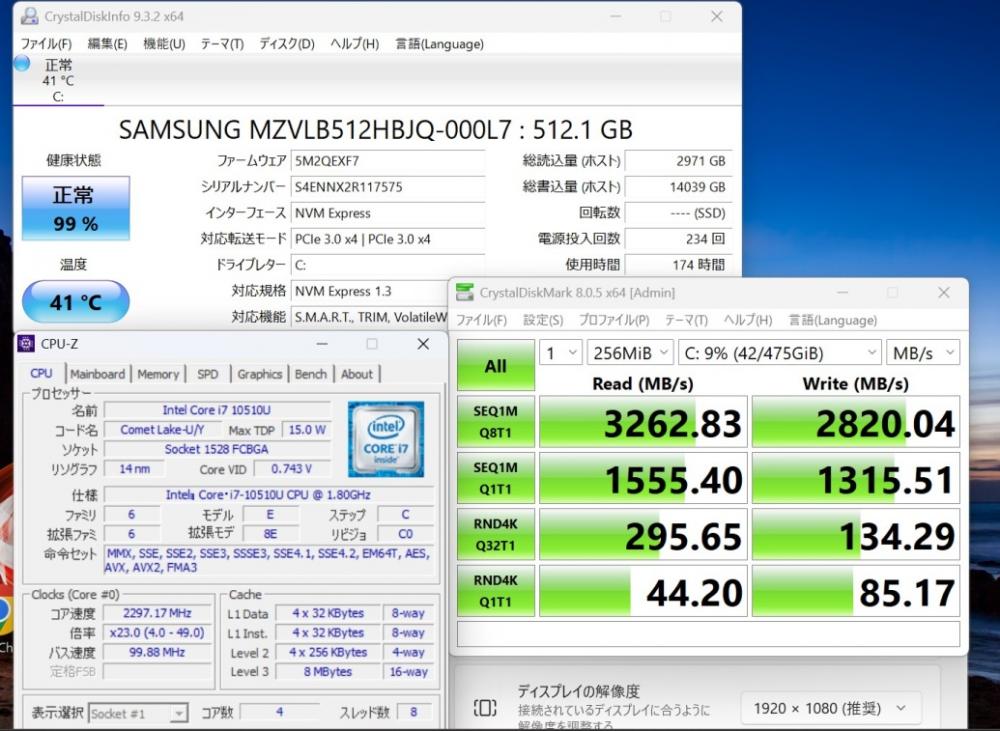
Task: Click the firmware field 5M2QEXF7
Action: [388, 161]
